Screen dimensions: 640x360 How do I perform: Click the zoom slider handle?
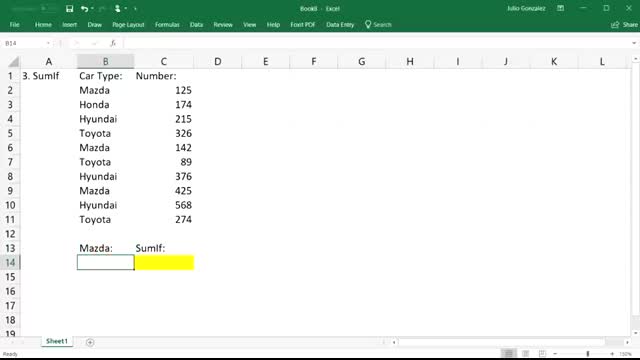(x=588, y=354)
